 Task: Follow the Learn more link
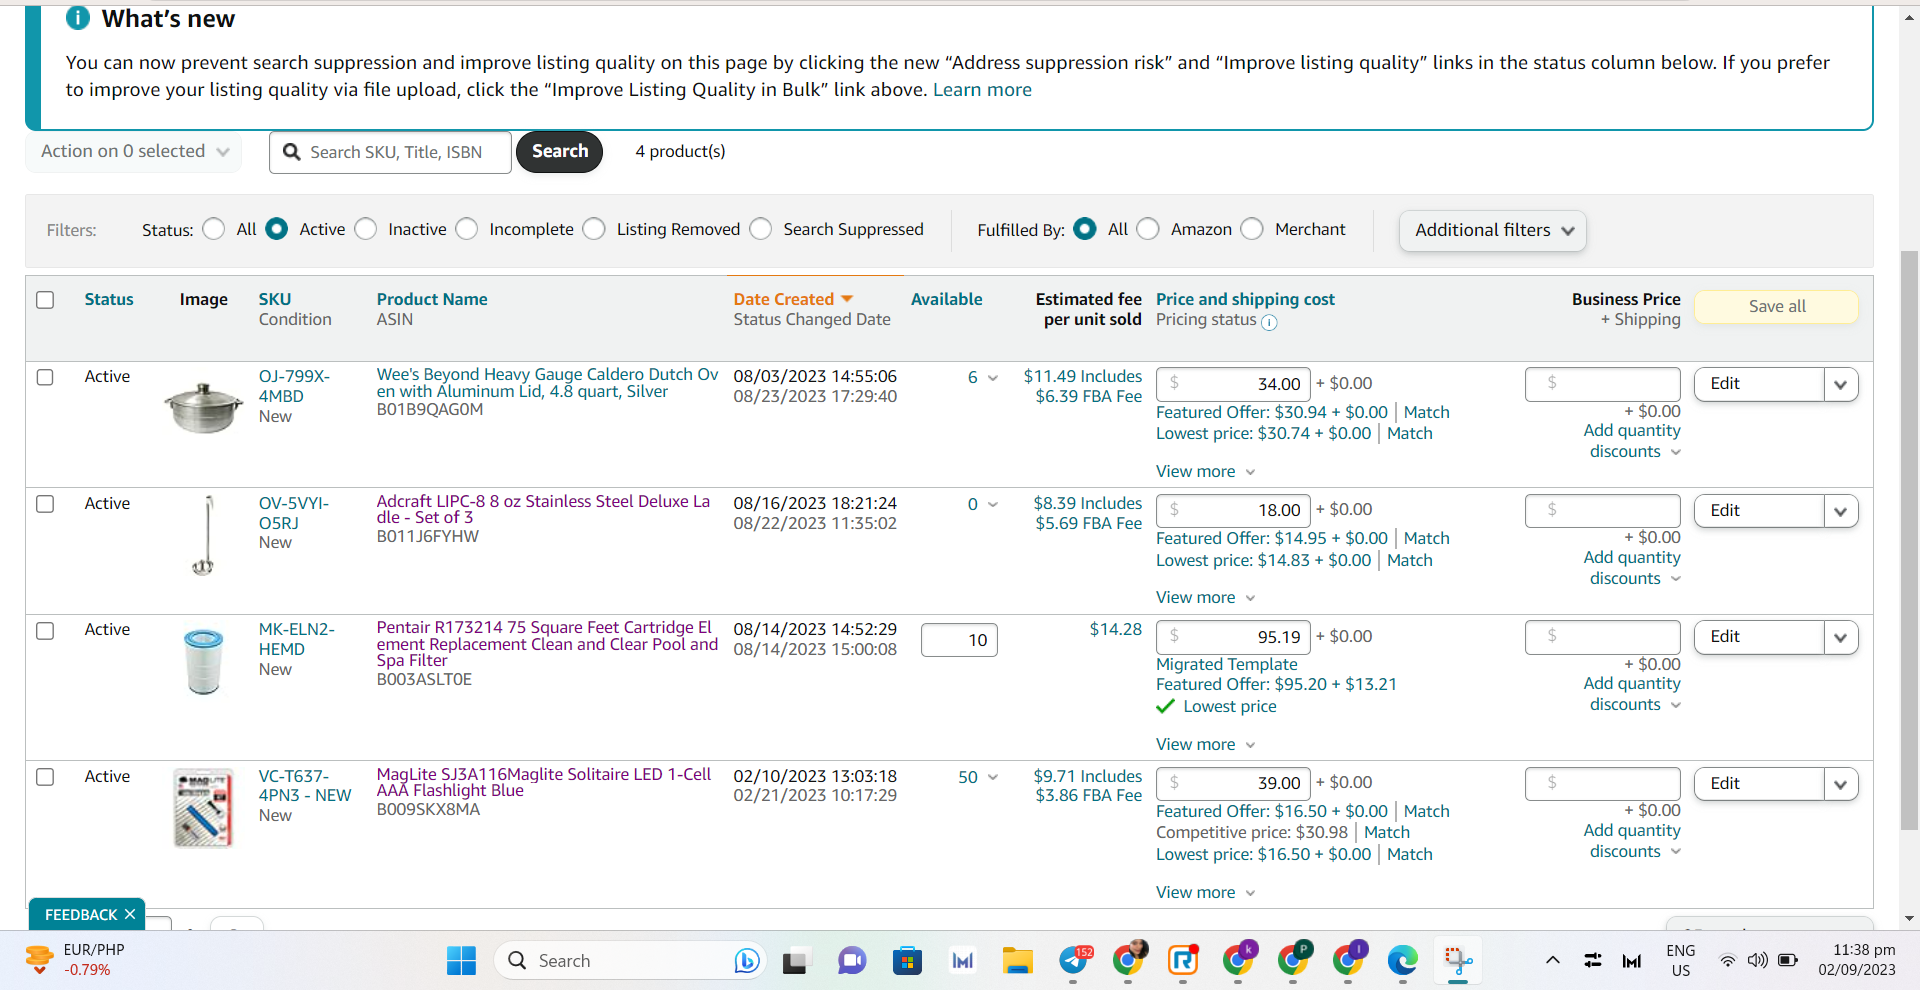982,90
